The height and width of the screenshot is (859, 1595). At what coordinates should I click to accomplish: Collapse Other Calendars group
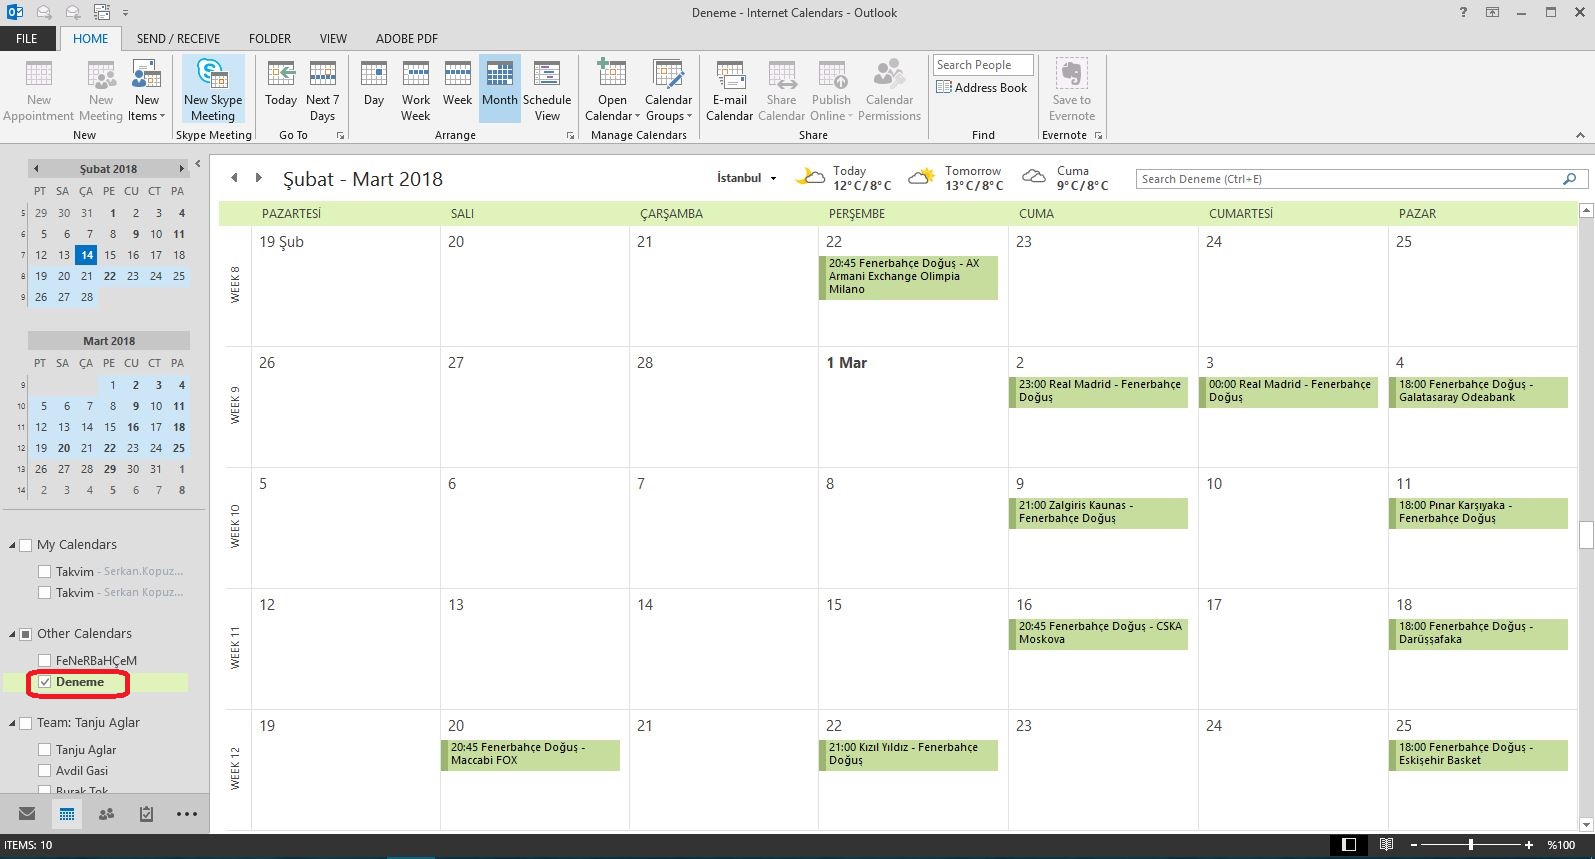pos(12,635)
